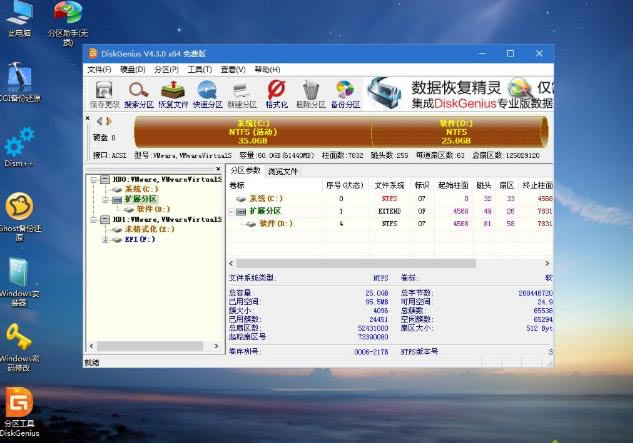Click the 保存更改 toolbar icon
This screenshot has height=443, width=633.
click(104, 94)
